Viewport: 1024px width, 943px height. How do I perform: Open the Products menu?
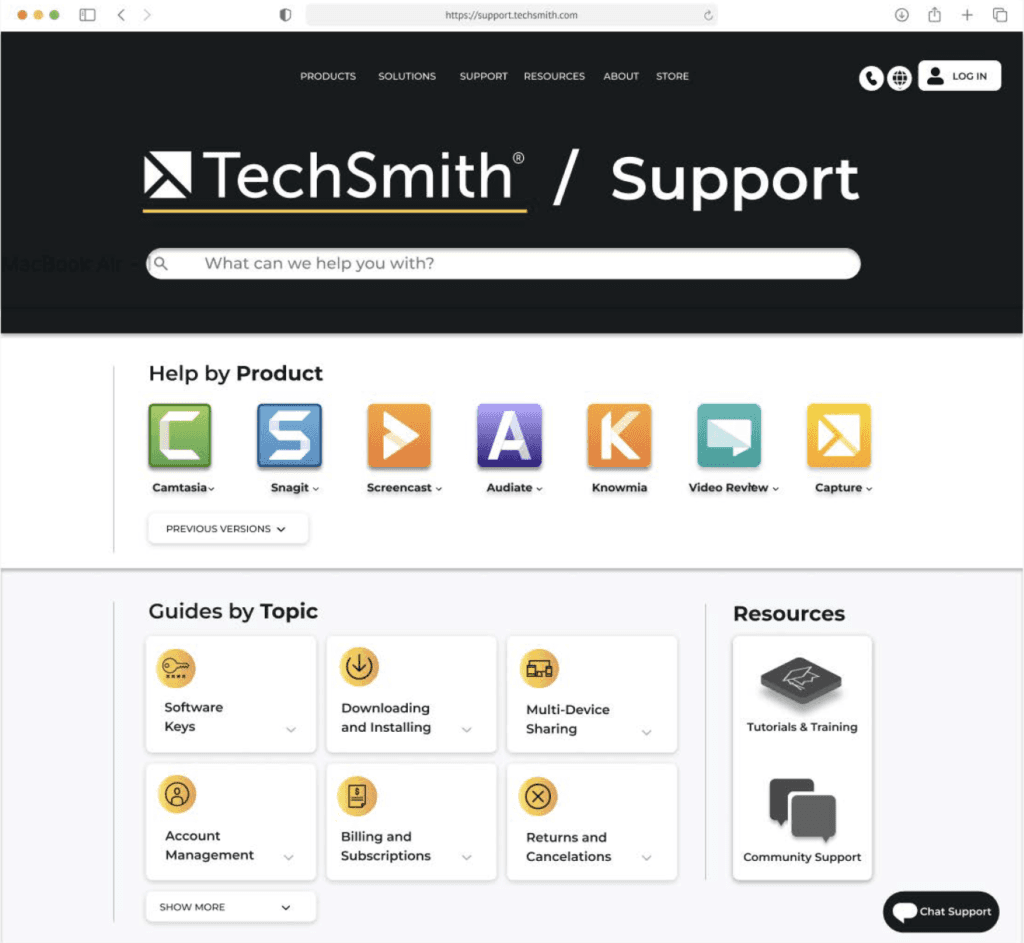(x=328, y=76)
